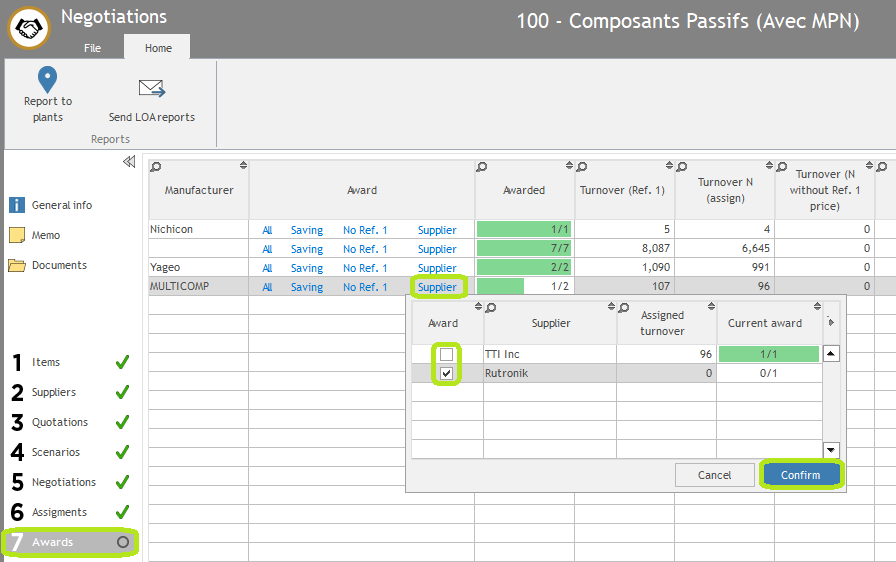This screenshot has height=562, width=896.
Task: Open the File ribbon tab
Action: [92, 48]
